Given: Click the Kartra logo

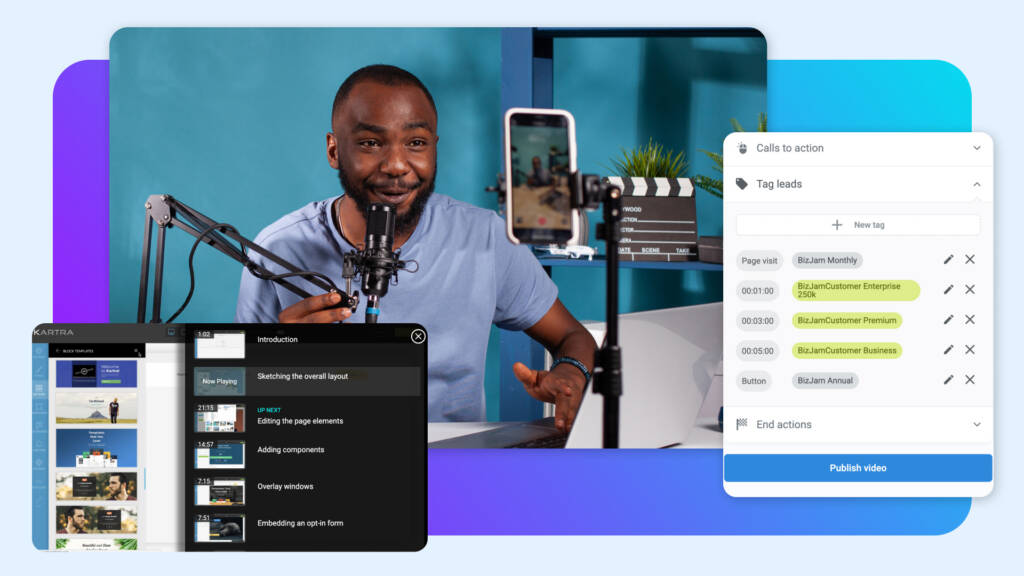Looking at the screenshot, I should pos(54,332).
